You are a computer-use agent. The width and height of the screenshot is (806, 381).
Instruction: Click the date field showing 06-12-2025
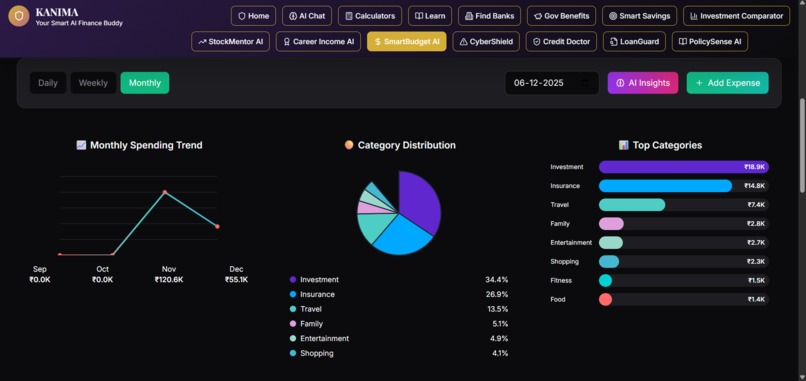[552, 83]
